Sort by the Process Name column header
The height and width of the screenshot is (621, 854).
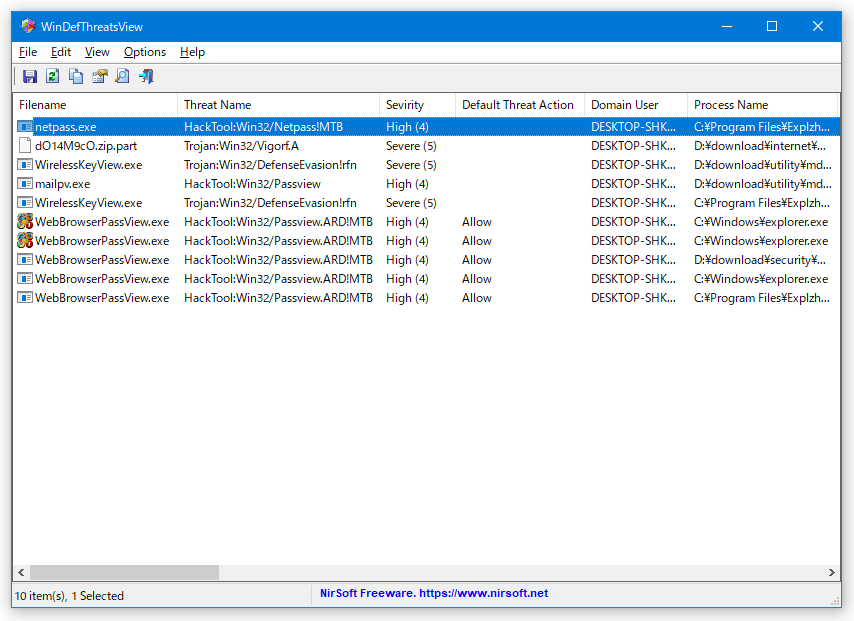point(762,105)
